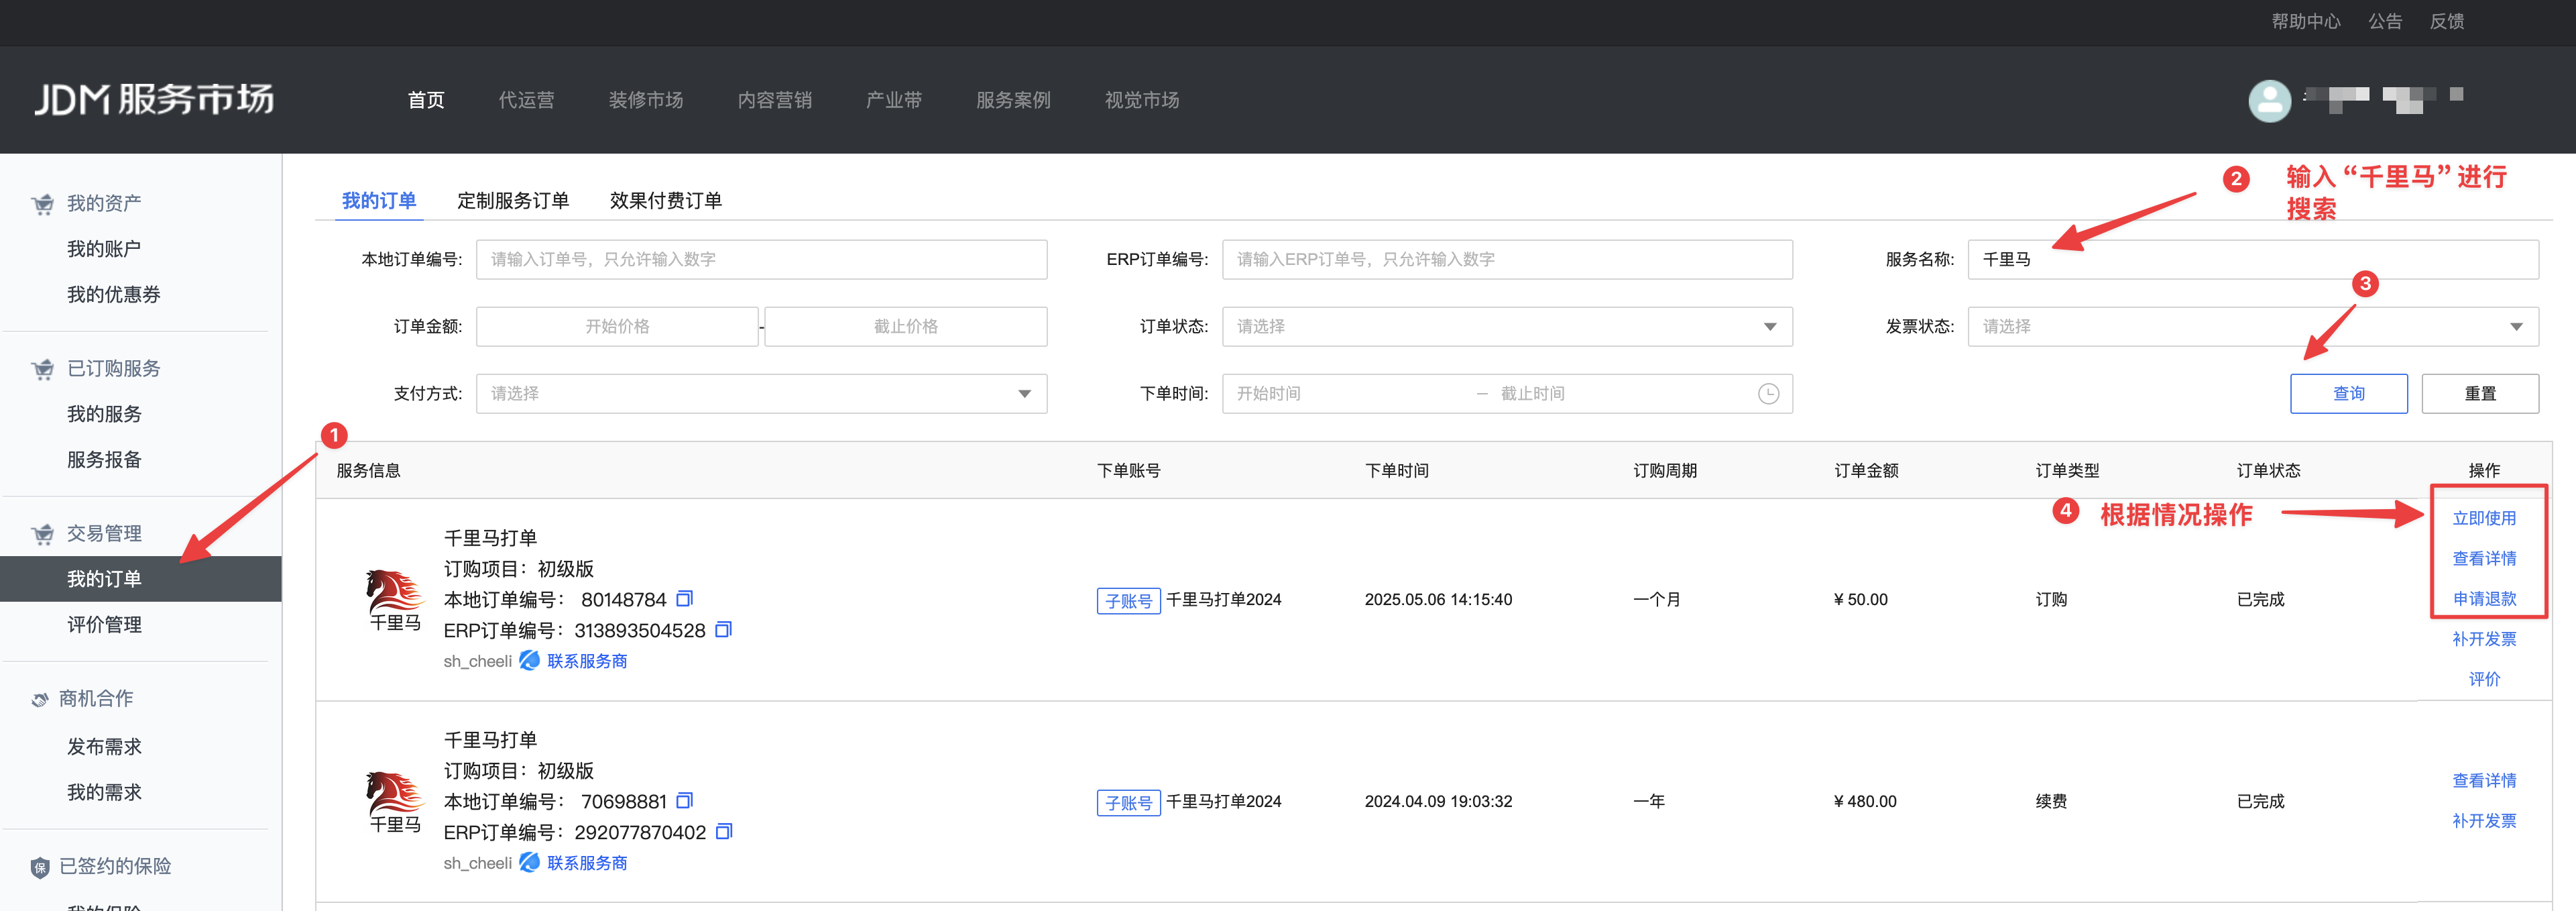Open the 发票状态 dropdown
The height and width of the screenshot is (911, 2576).
[x=2253, y=327]
